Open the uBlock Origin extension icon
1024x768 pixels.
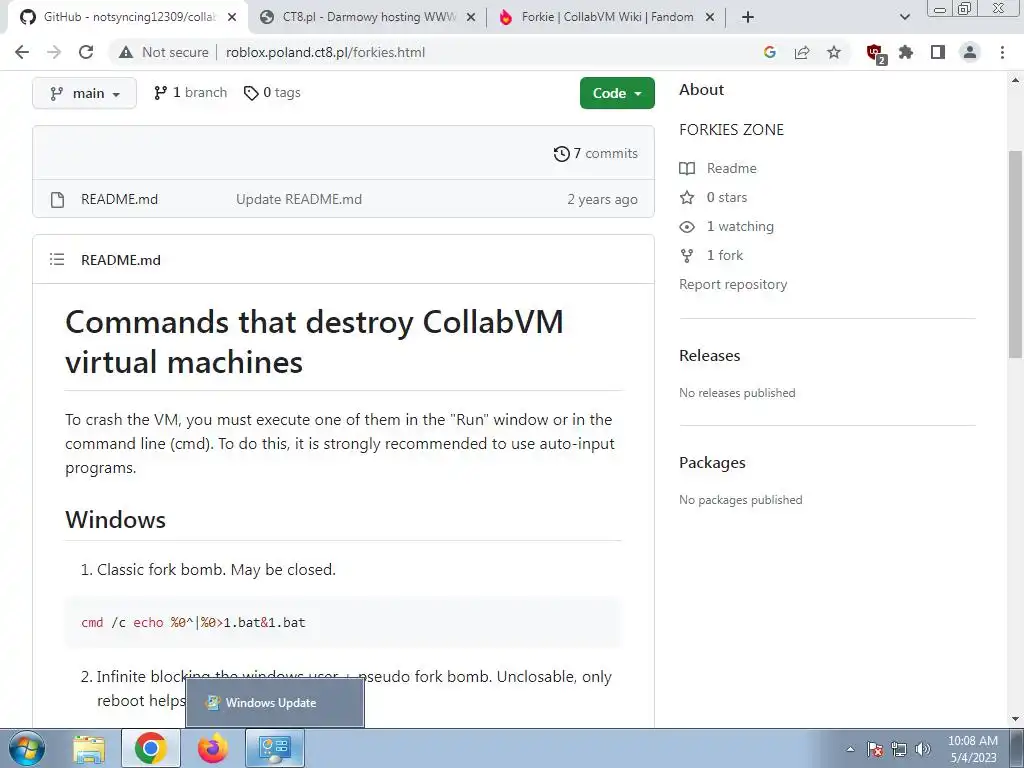pyautogui.click(x=875, y=53)
